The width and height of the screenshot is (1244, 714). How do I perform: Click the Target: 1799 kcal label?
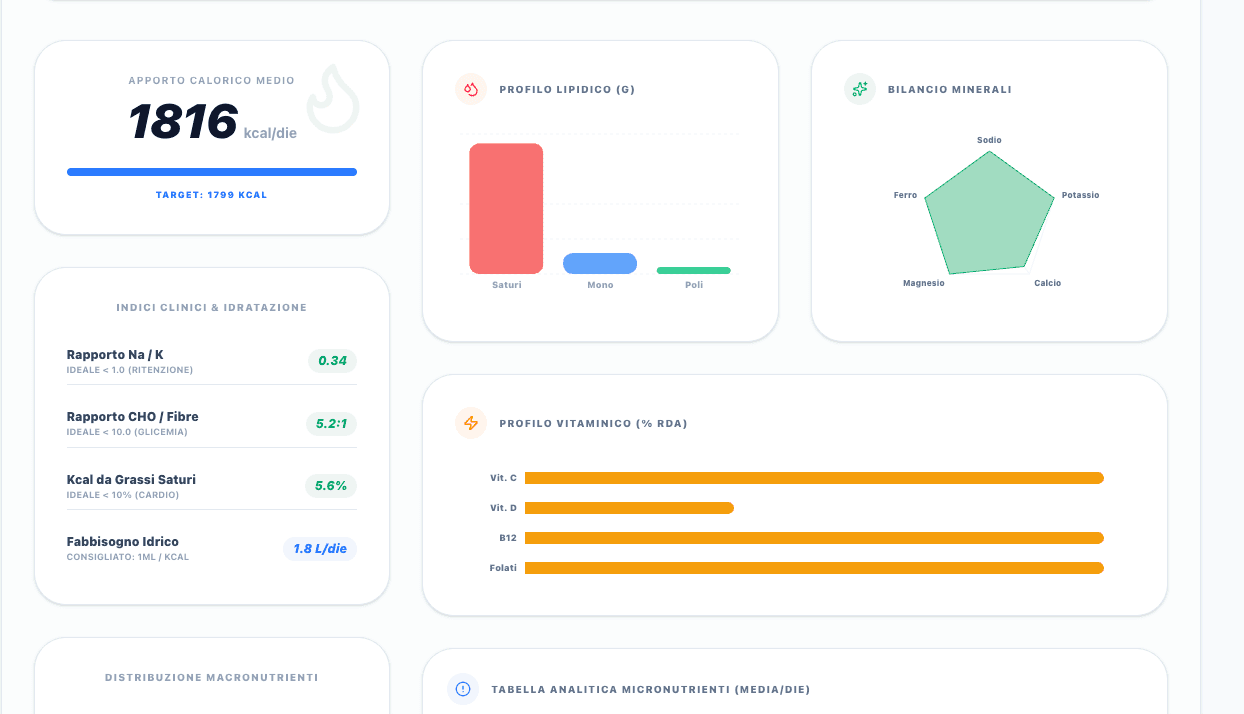pyautogui.click(x=212, y=195)
